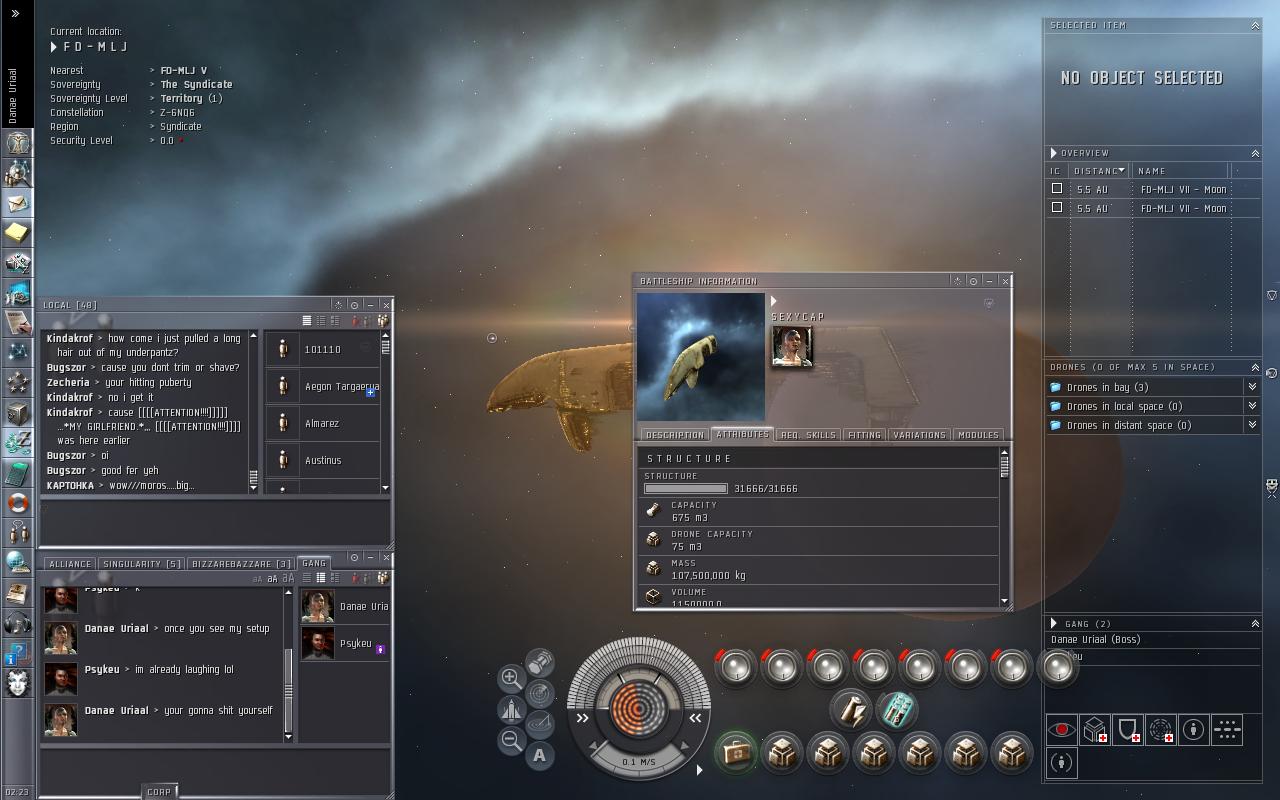Open the headphones jukebox icon
Screen dimensions: 1280x800
[x=18, y=623]
